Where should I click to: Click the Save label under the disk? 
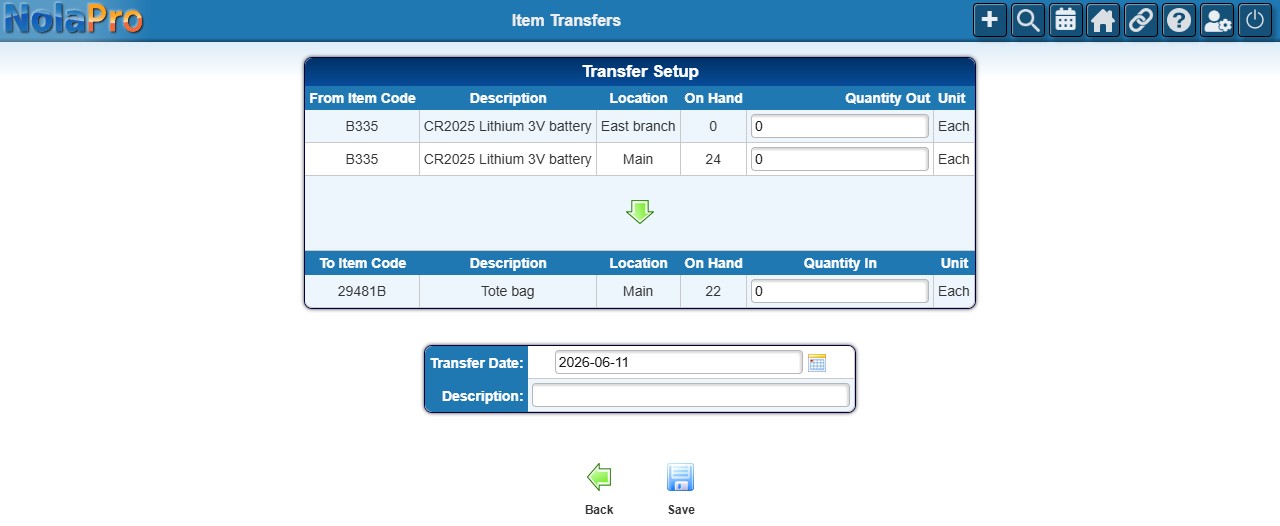point(681,510)
